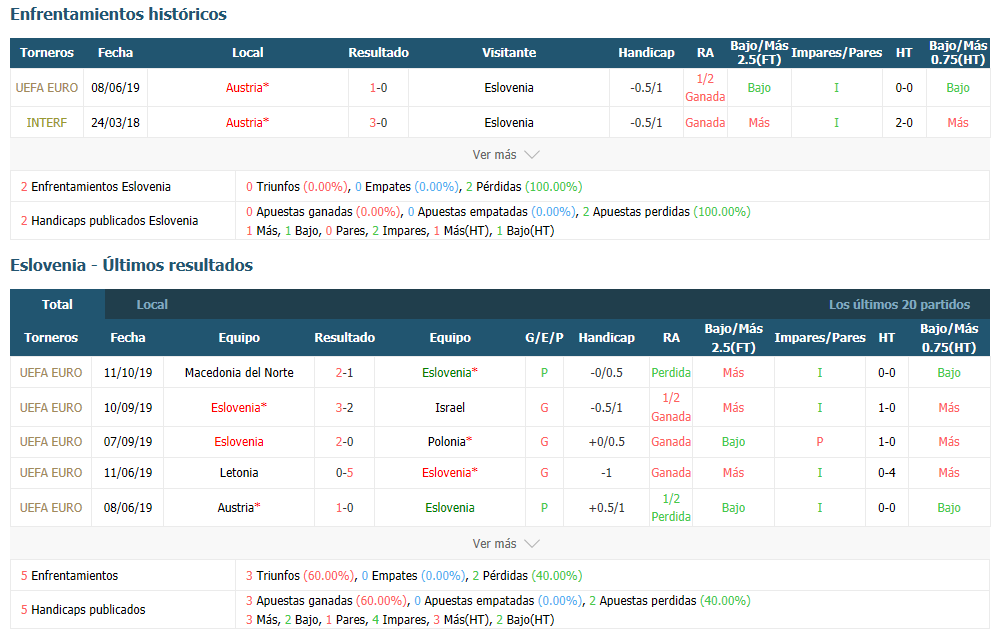Select HT score 2-0 in INTERF row
Image resolution: width=1001 pixels, height=638 pixels.
904,123
